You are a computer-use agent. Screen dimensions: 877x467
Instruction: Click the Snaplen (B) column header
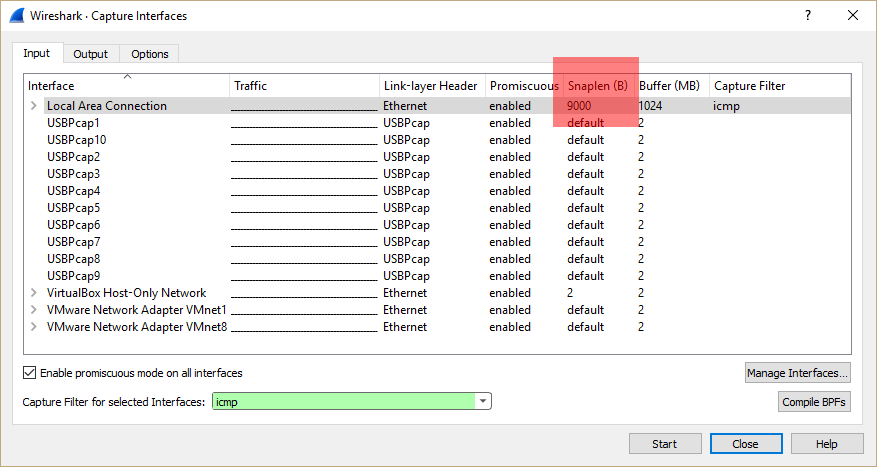point(599,86)
